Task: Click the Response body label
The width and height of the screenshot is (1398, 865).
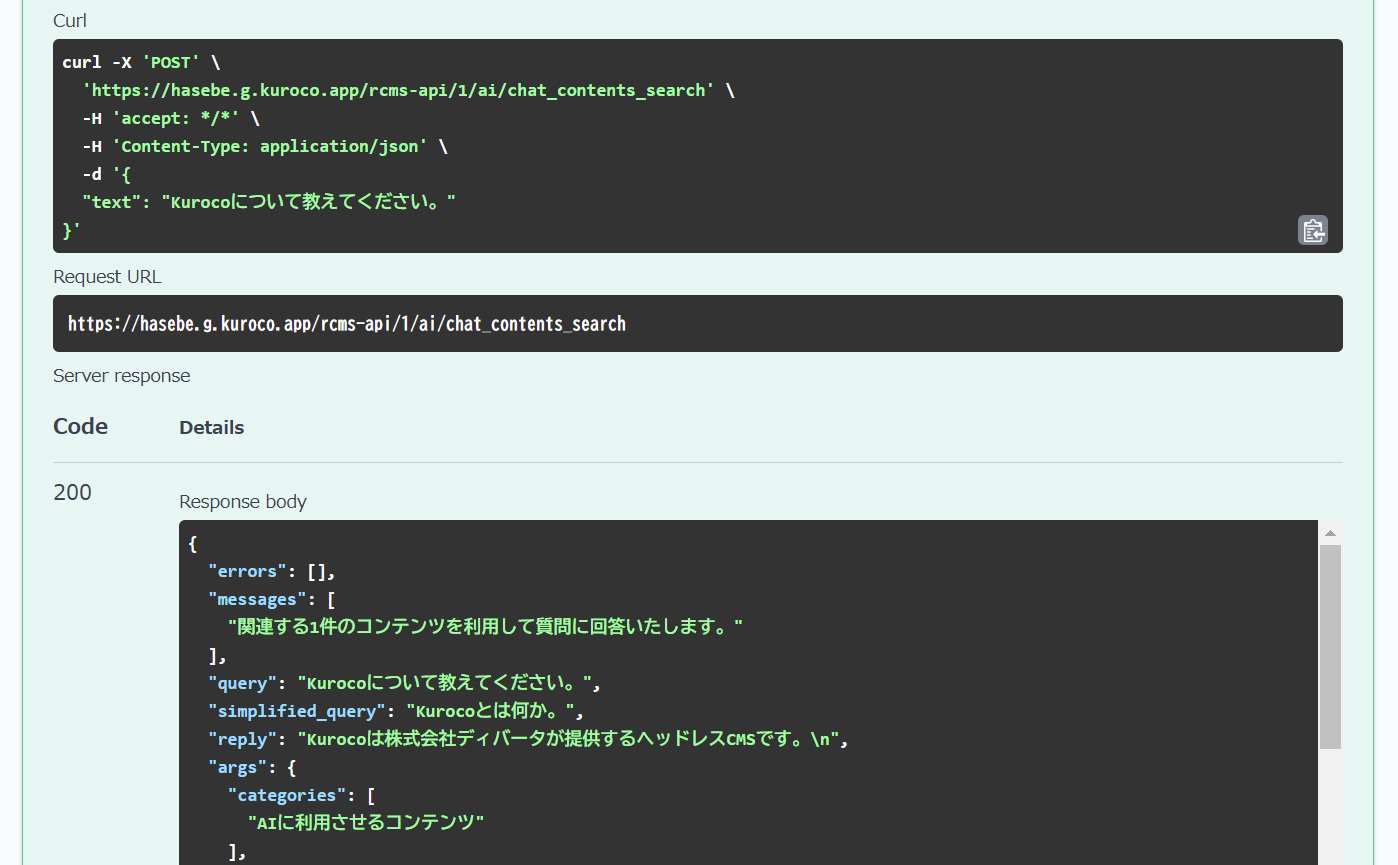Action: (x=243, y=502)
